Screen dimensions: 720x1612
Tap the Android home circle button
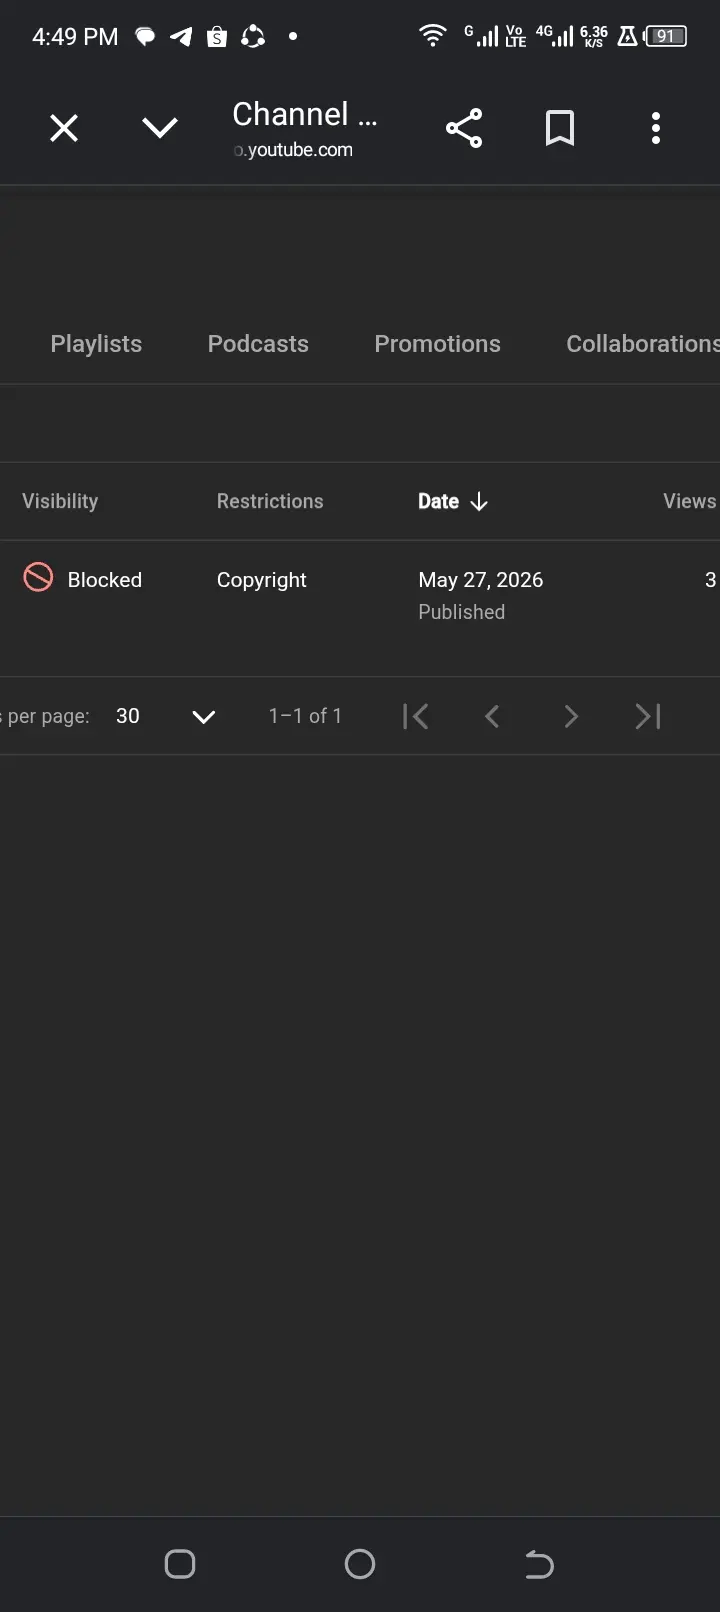[360, 1564]
